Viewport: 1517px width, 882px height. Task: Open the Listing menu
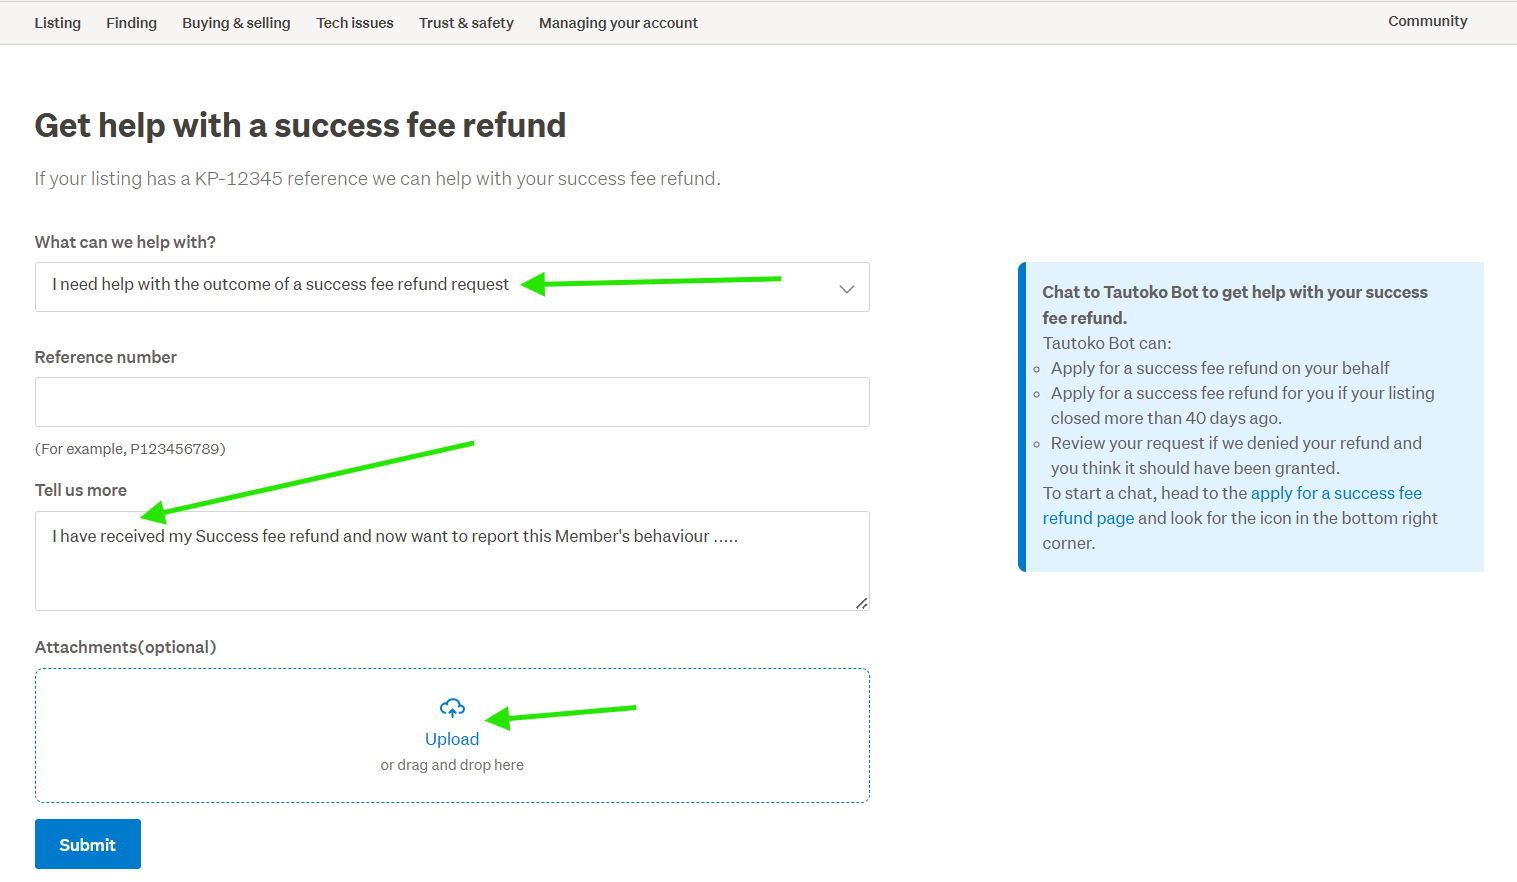[x=58, y=23]
